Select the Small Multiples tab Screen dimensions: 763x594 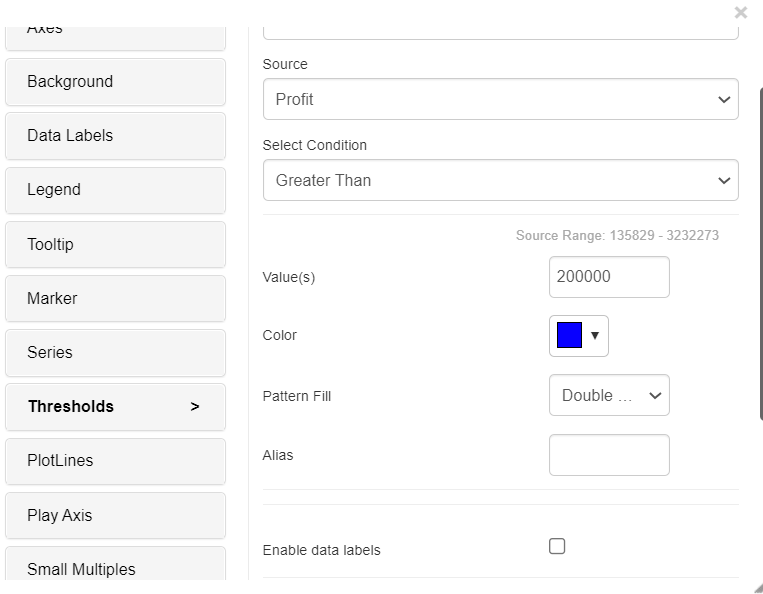pos(115,570)
